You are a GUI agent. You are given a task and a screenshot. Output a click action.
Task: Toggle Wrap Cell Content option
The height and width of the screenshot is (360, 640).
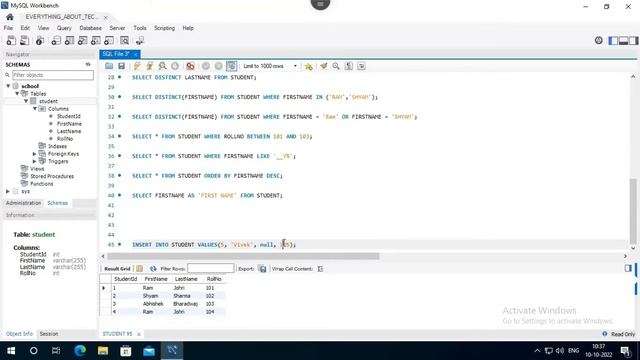(320, 269)
